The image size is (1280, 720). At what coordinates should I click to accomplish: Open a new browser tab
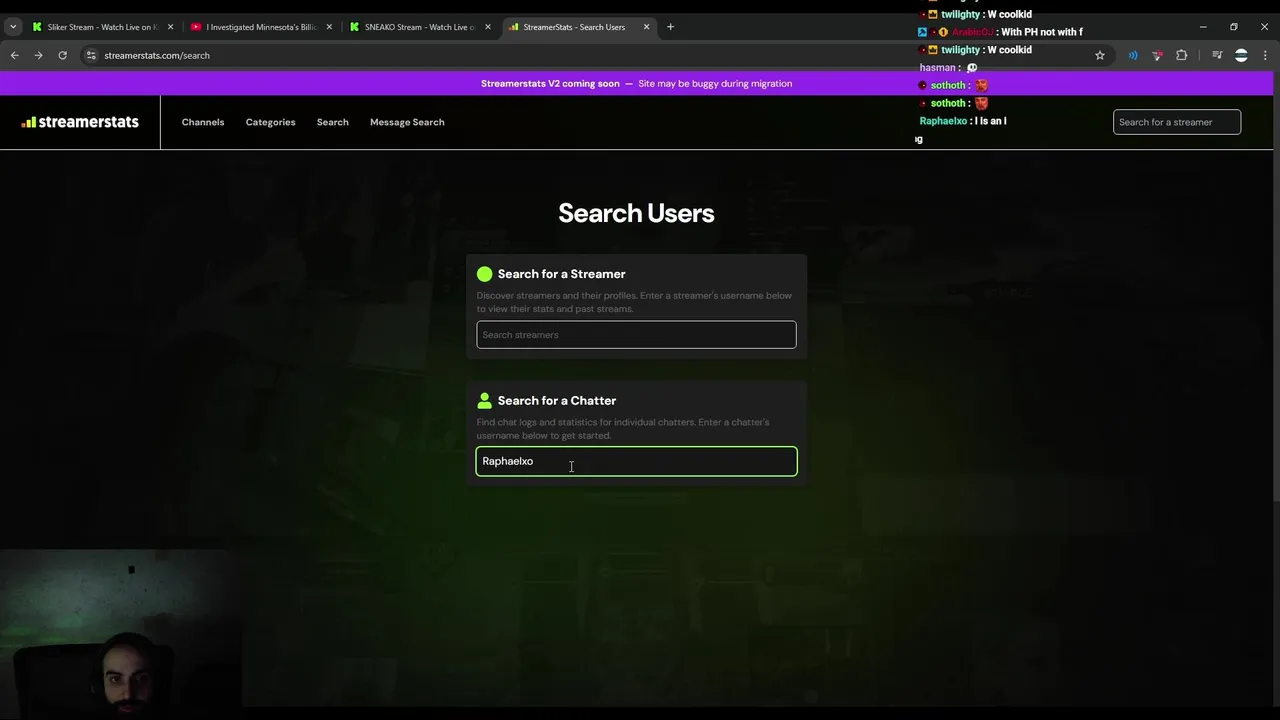(670, 27)
